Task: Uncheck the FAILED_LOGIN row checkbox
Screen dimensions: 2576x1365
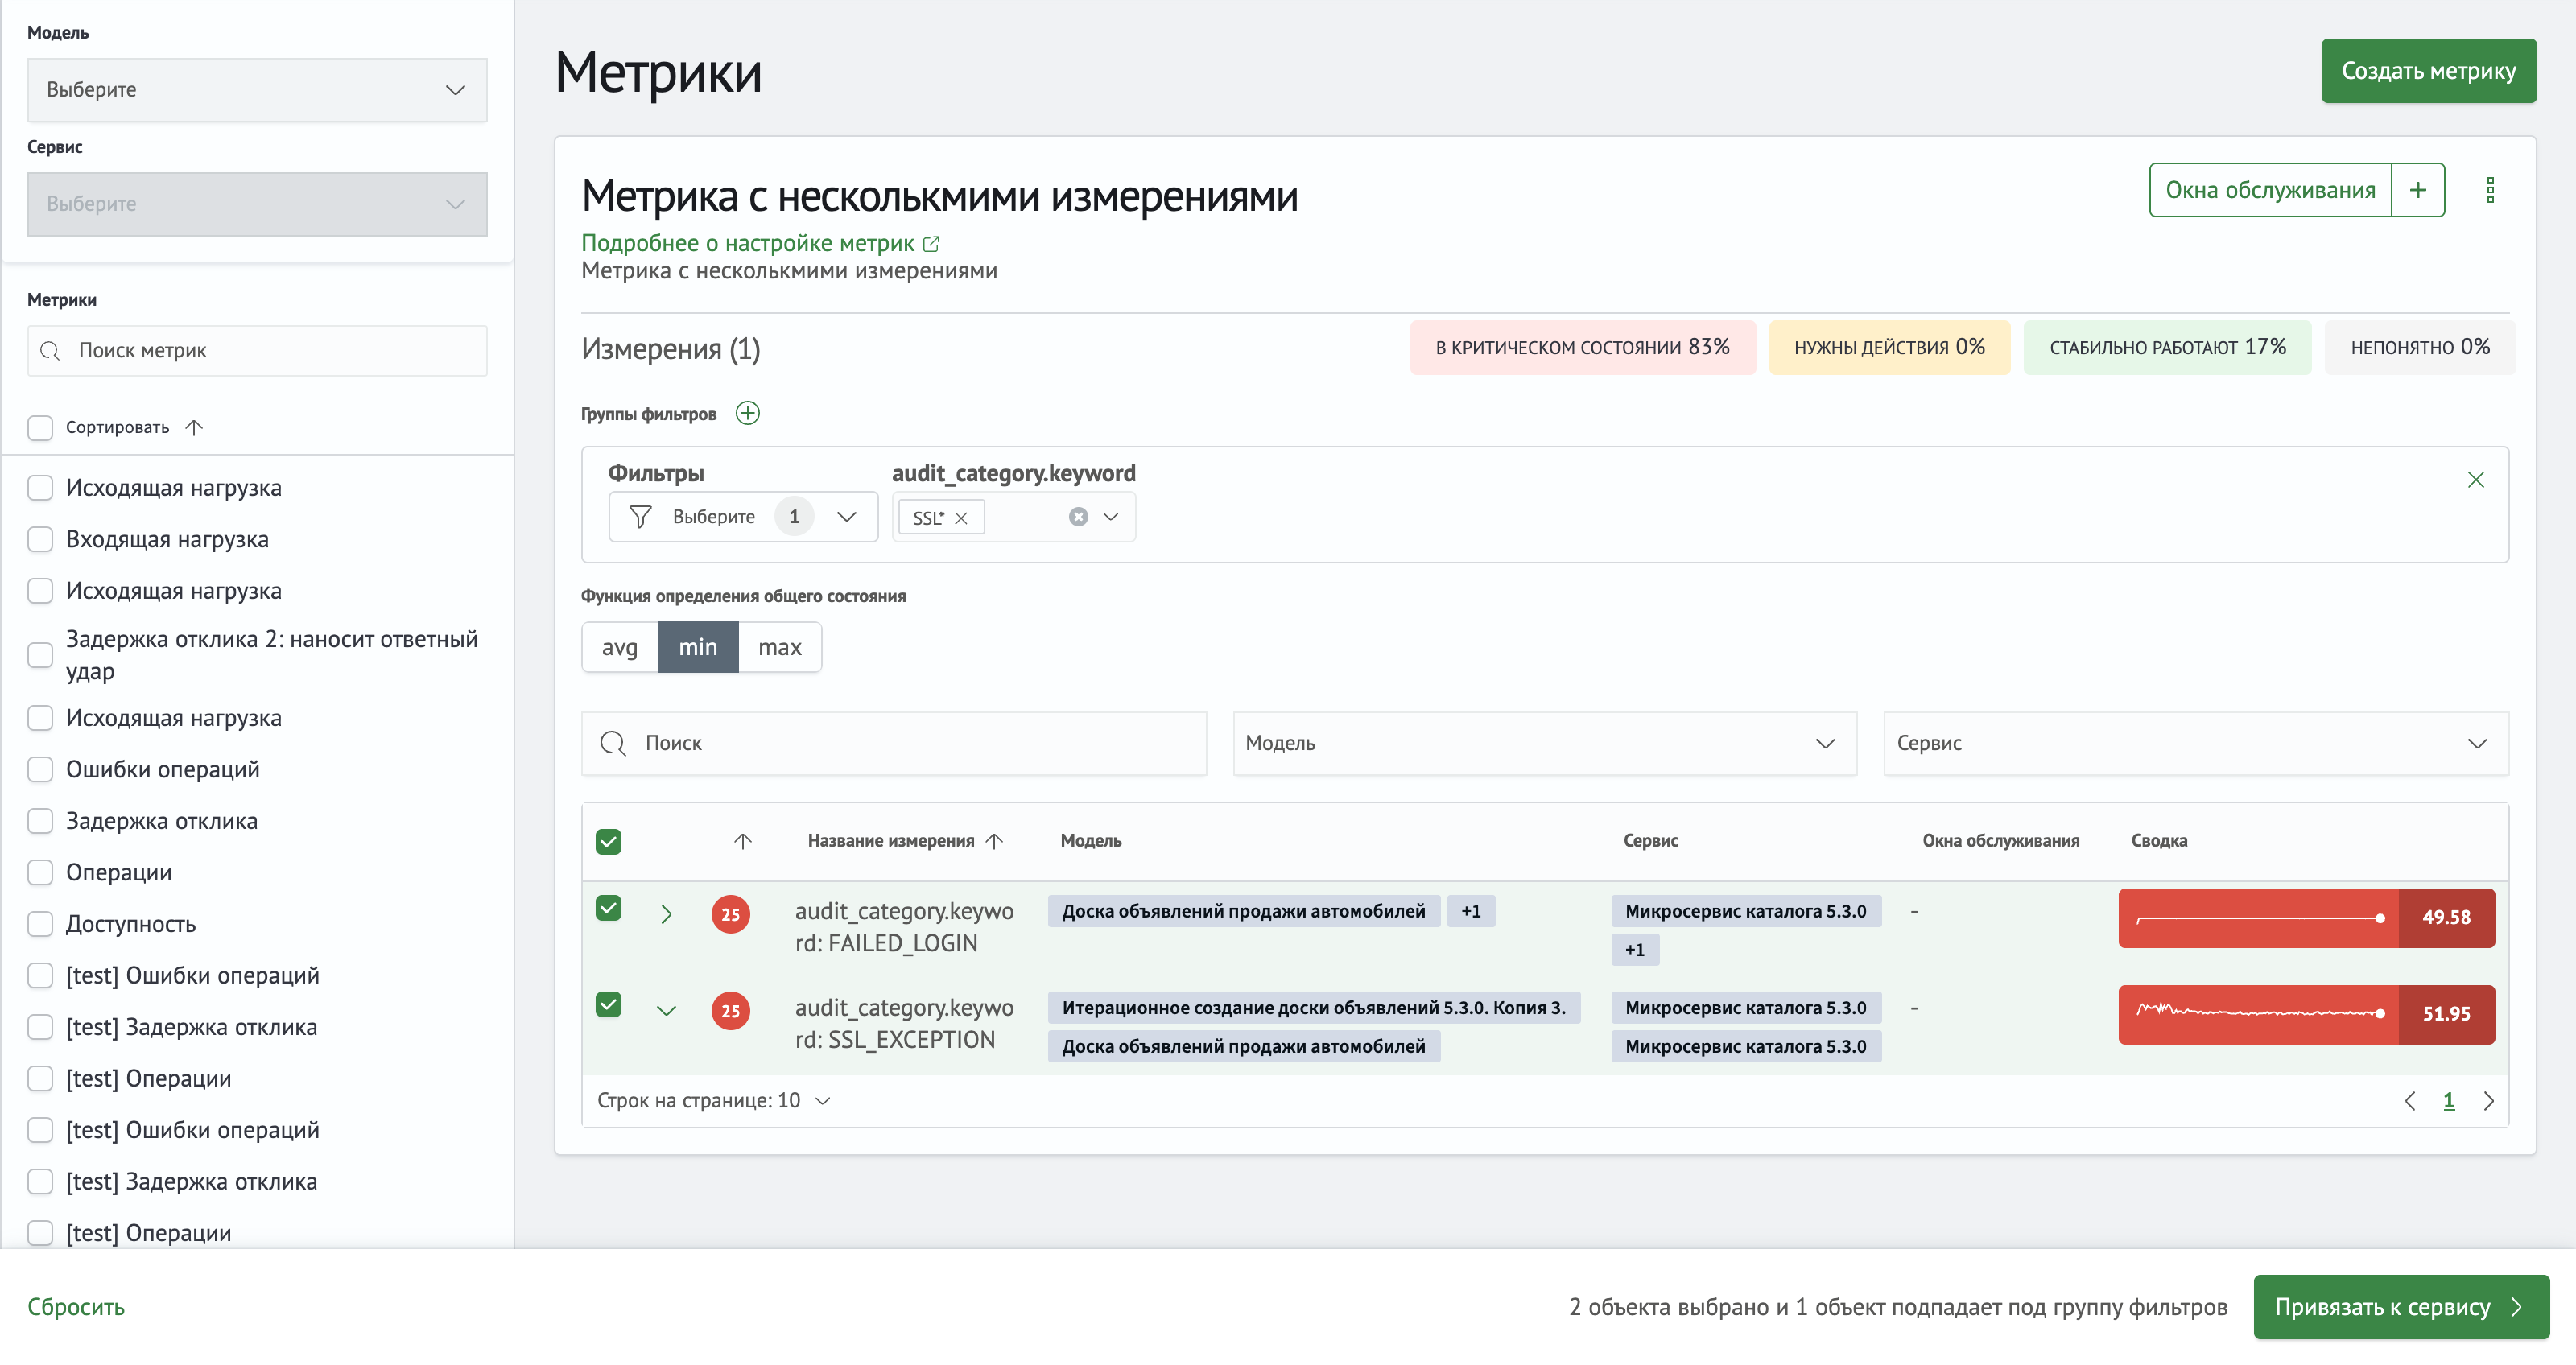Action: (x=608, y=908)
